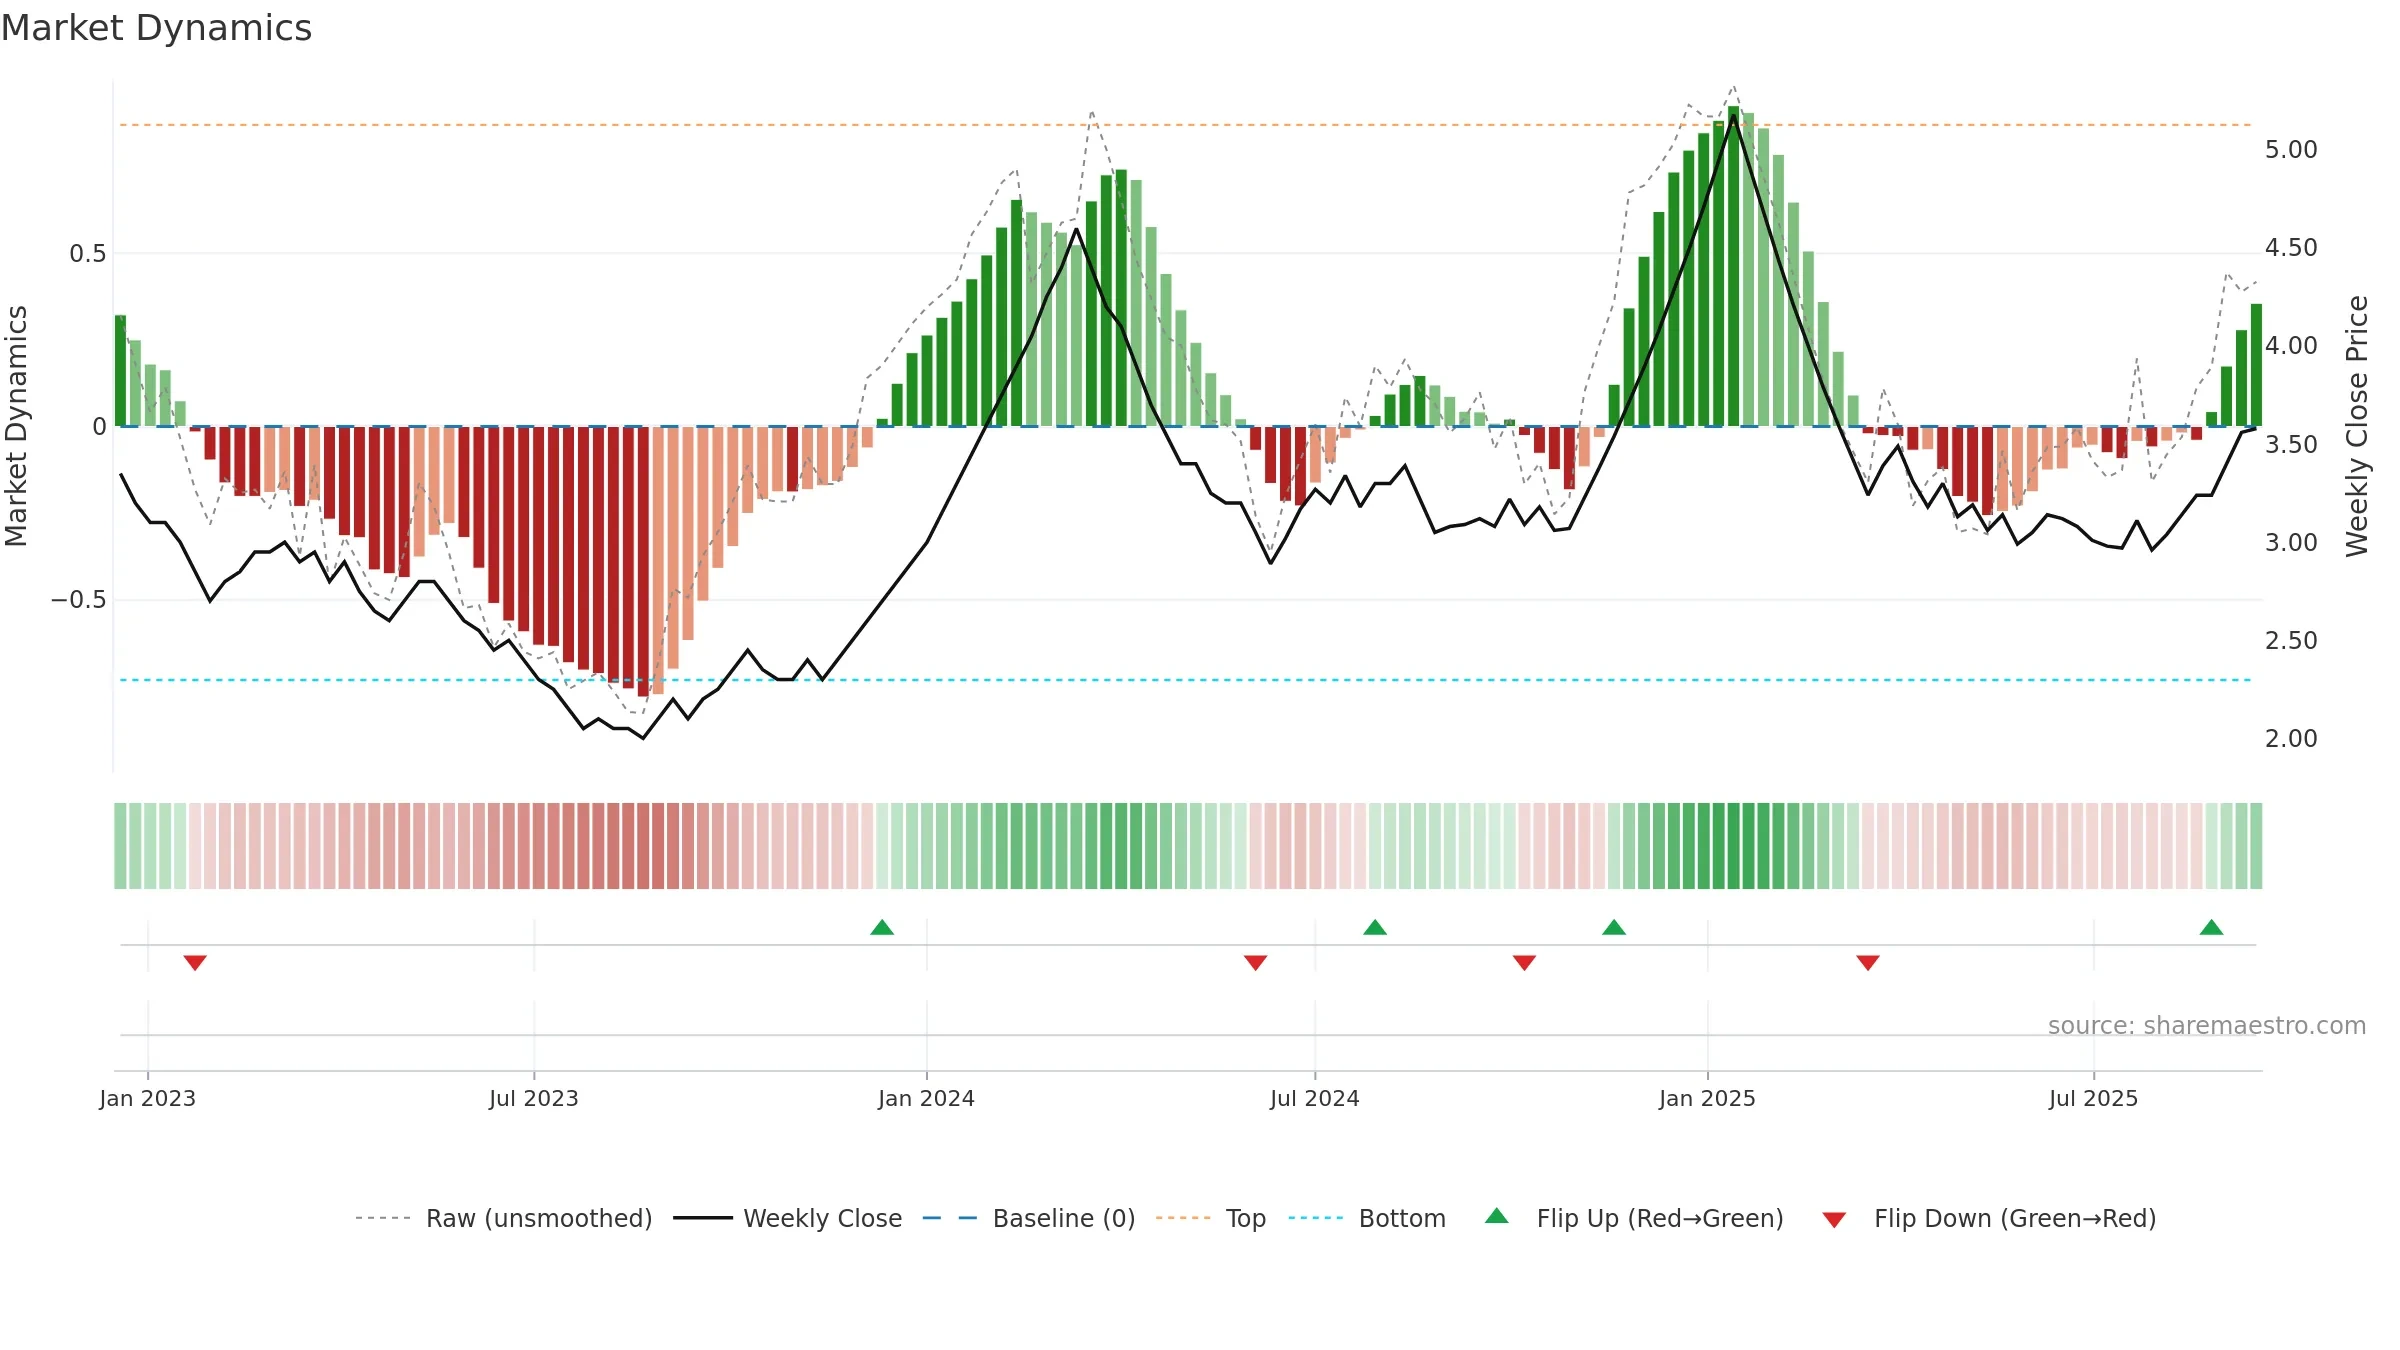Click the Jul 2023 x-axis label

click(x=534, y=1098)
